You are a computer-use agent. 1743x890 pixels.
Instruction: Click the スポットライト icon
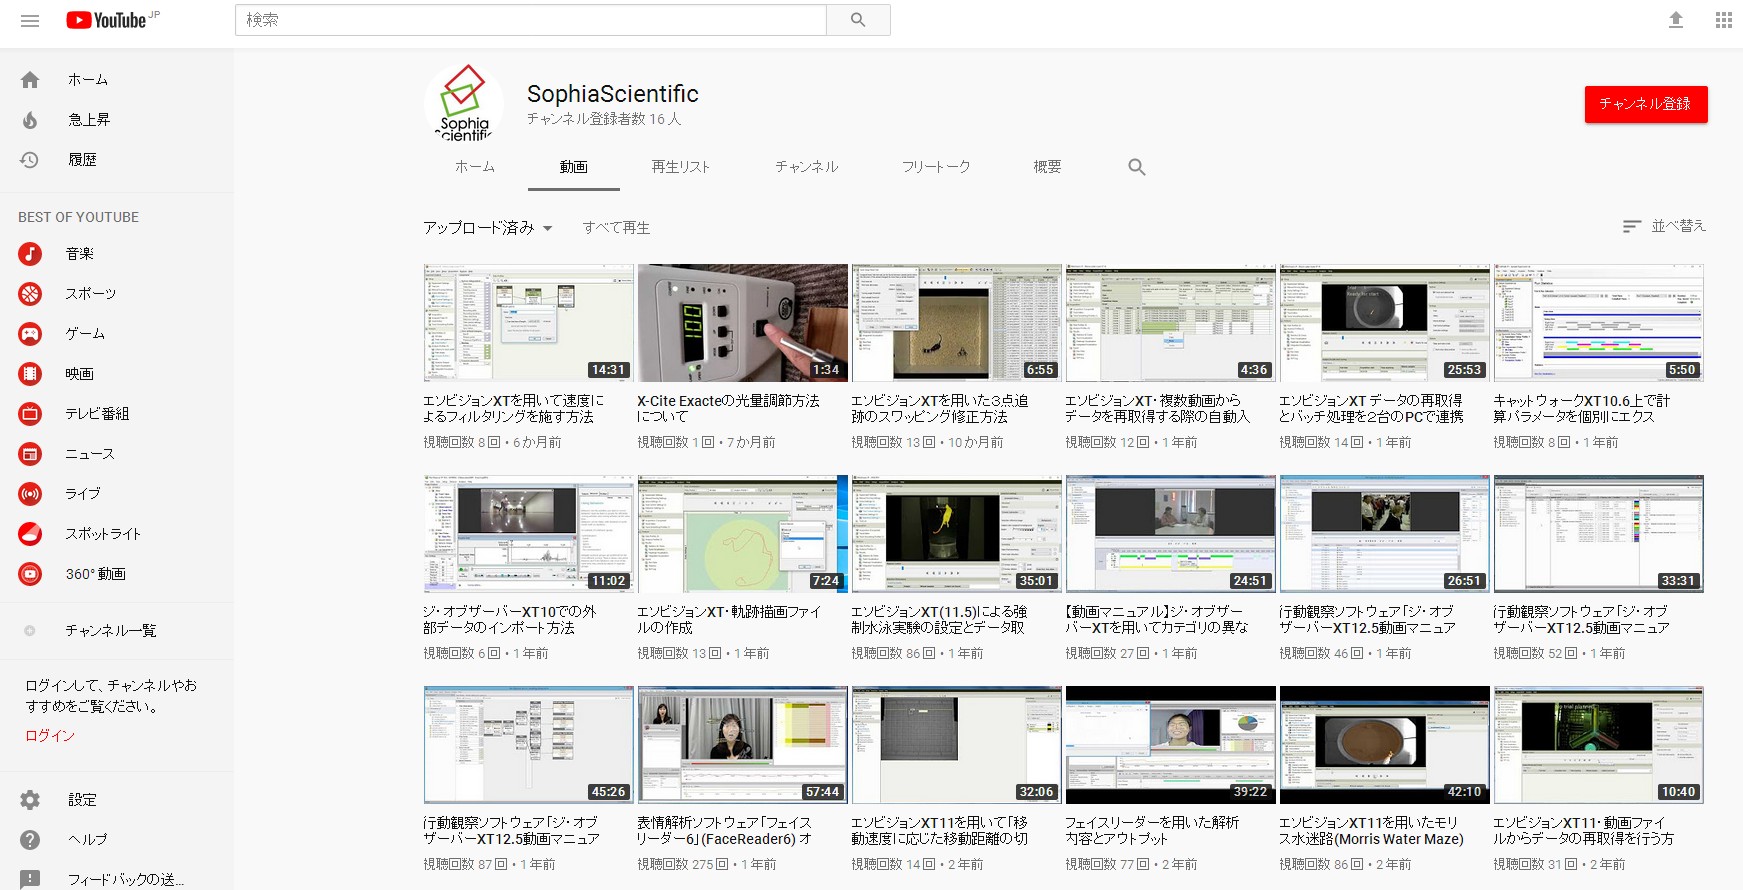click(x=30, y=534)
